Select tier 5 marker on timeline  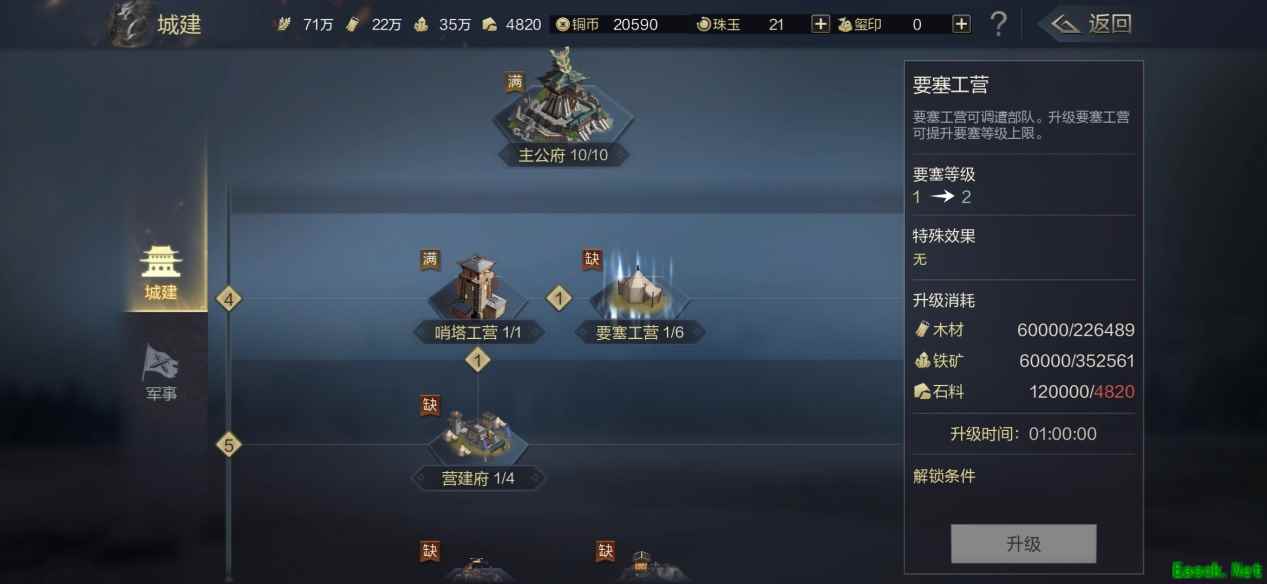pyautogui.click(x=229, y=445)
